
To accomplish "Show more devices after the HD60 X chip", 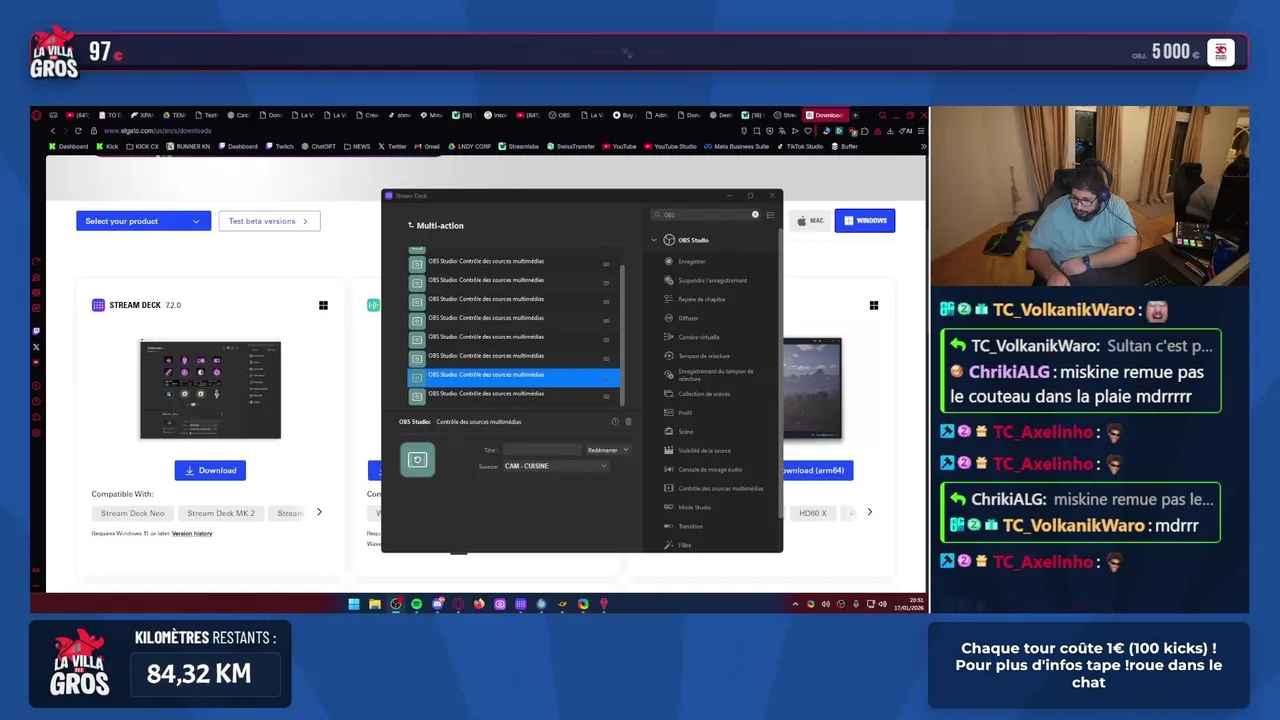I will 869,512.
